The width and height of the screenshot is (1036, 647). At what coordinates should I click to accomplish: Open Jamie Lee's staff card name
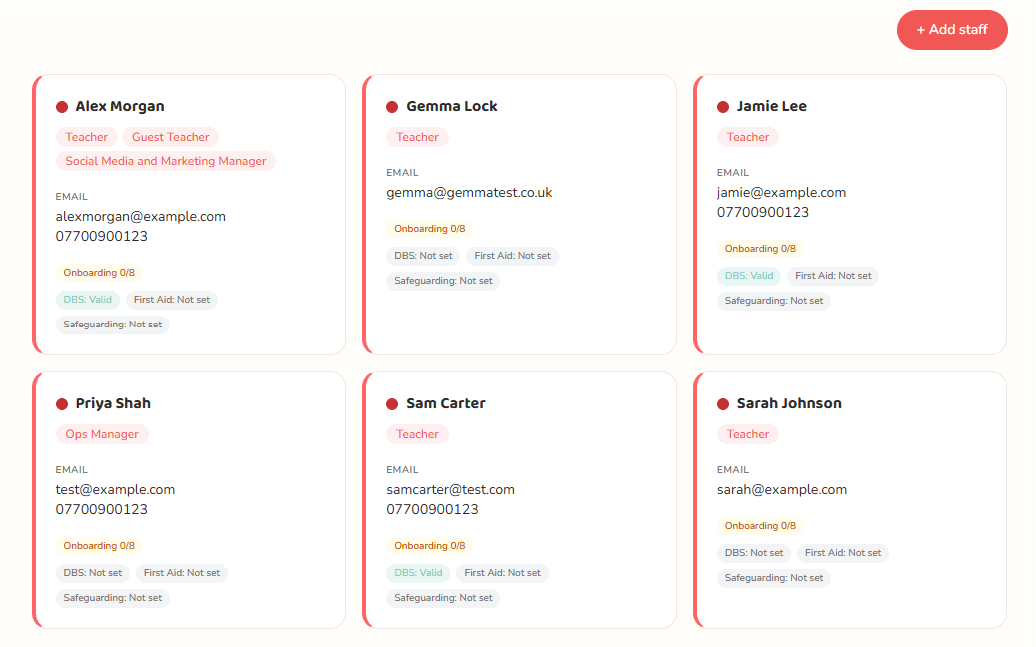tap(771, 106)
